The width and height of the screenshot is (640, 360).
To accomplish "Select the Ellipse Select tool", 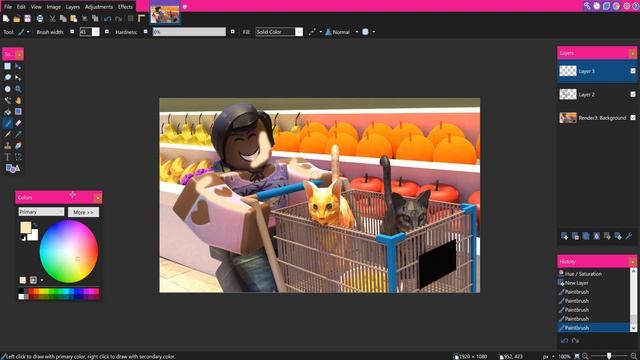I will [7, 89].
